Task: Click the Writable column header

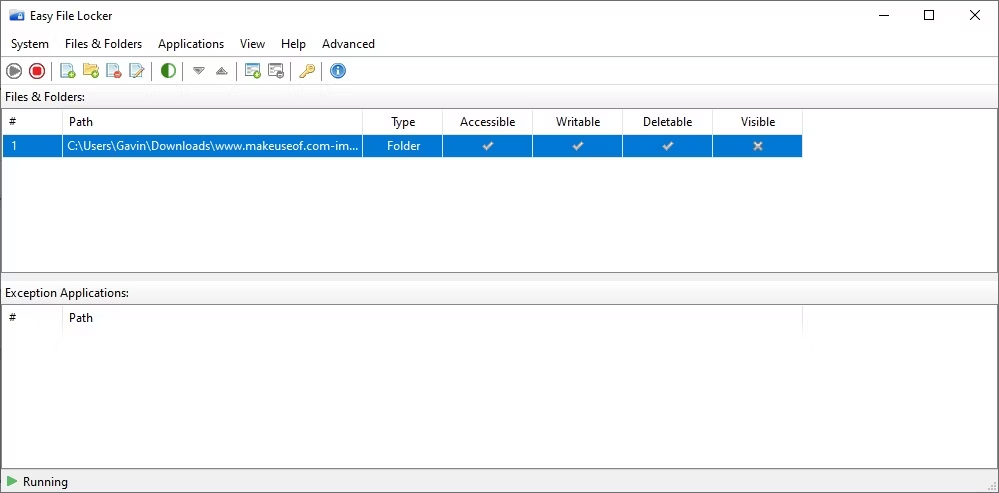Action: pyautogui.click(x=578, y=122)
